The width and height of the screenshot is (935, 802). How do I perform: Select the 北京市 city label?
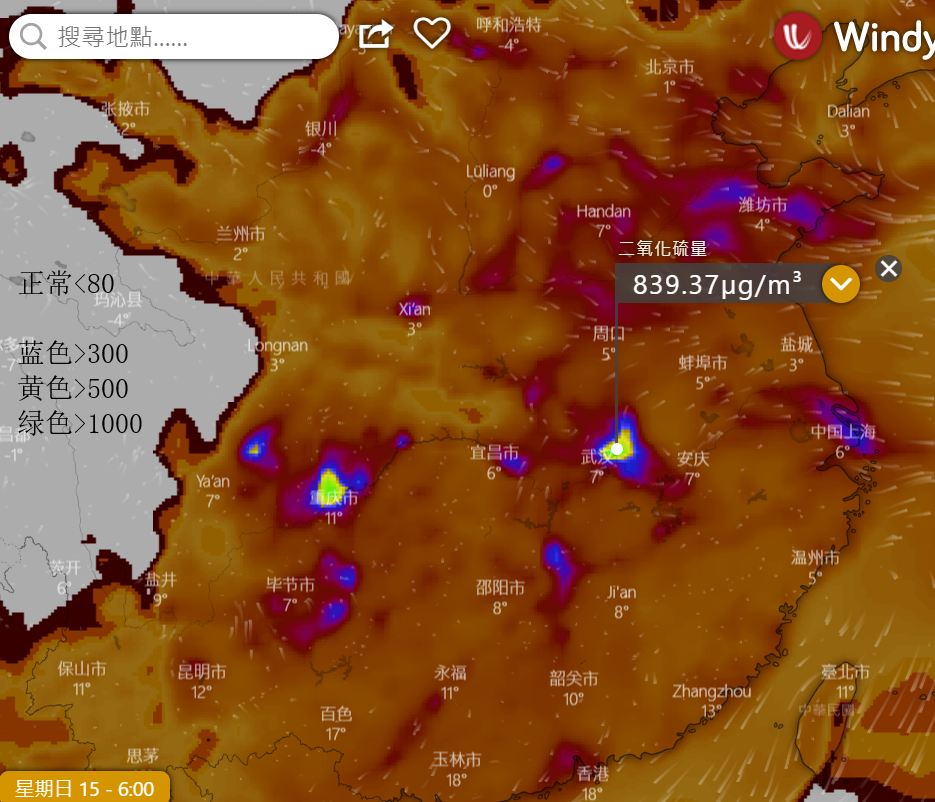click(x=669, y=68)
